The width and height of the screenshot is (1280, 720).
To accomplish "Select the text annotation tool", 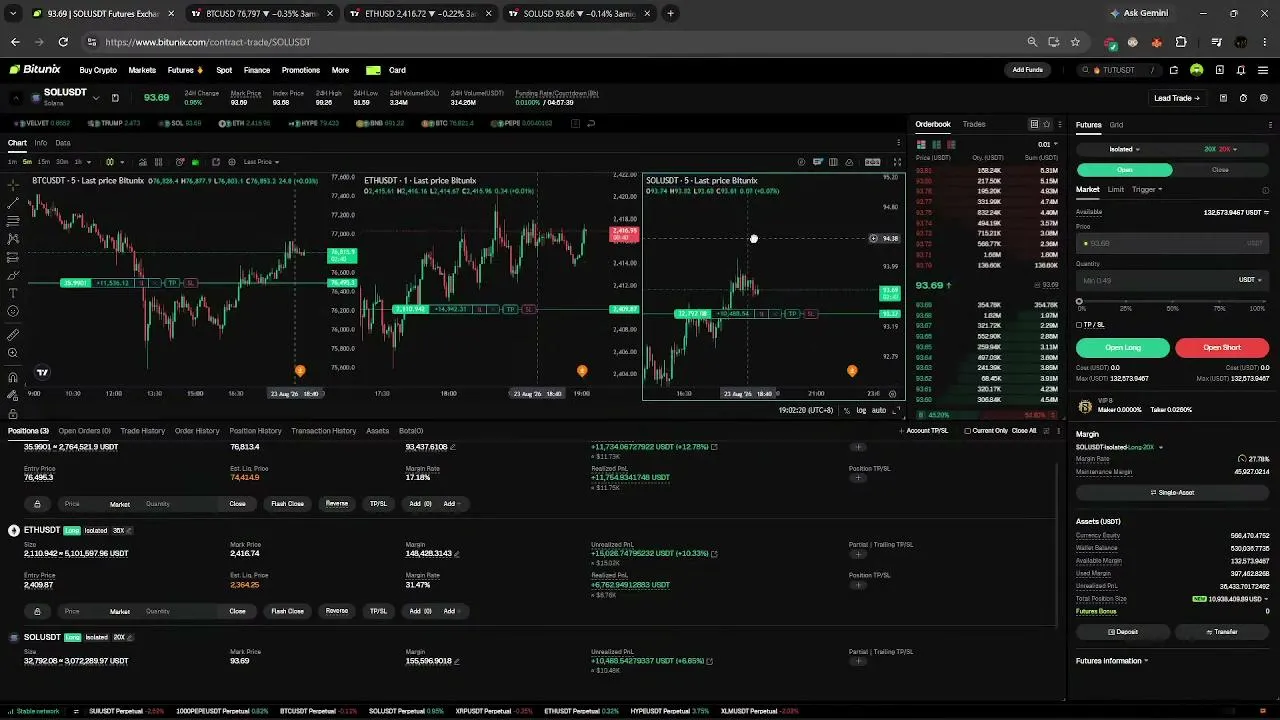I will [13, 293].
